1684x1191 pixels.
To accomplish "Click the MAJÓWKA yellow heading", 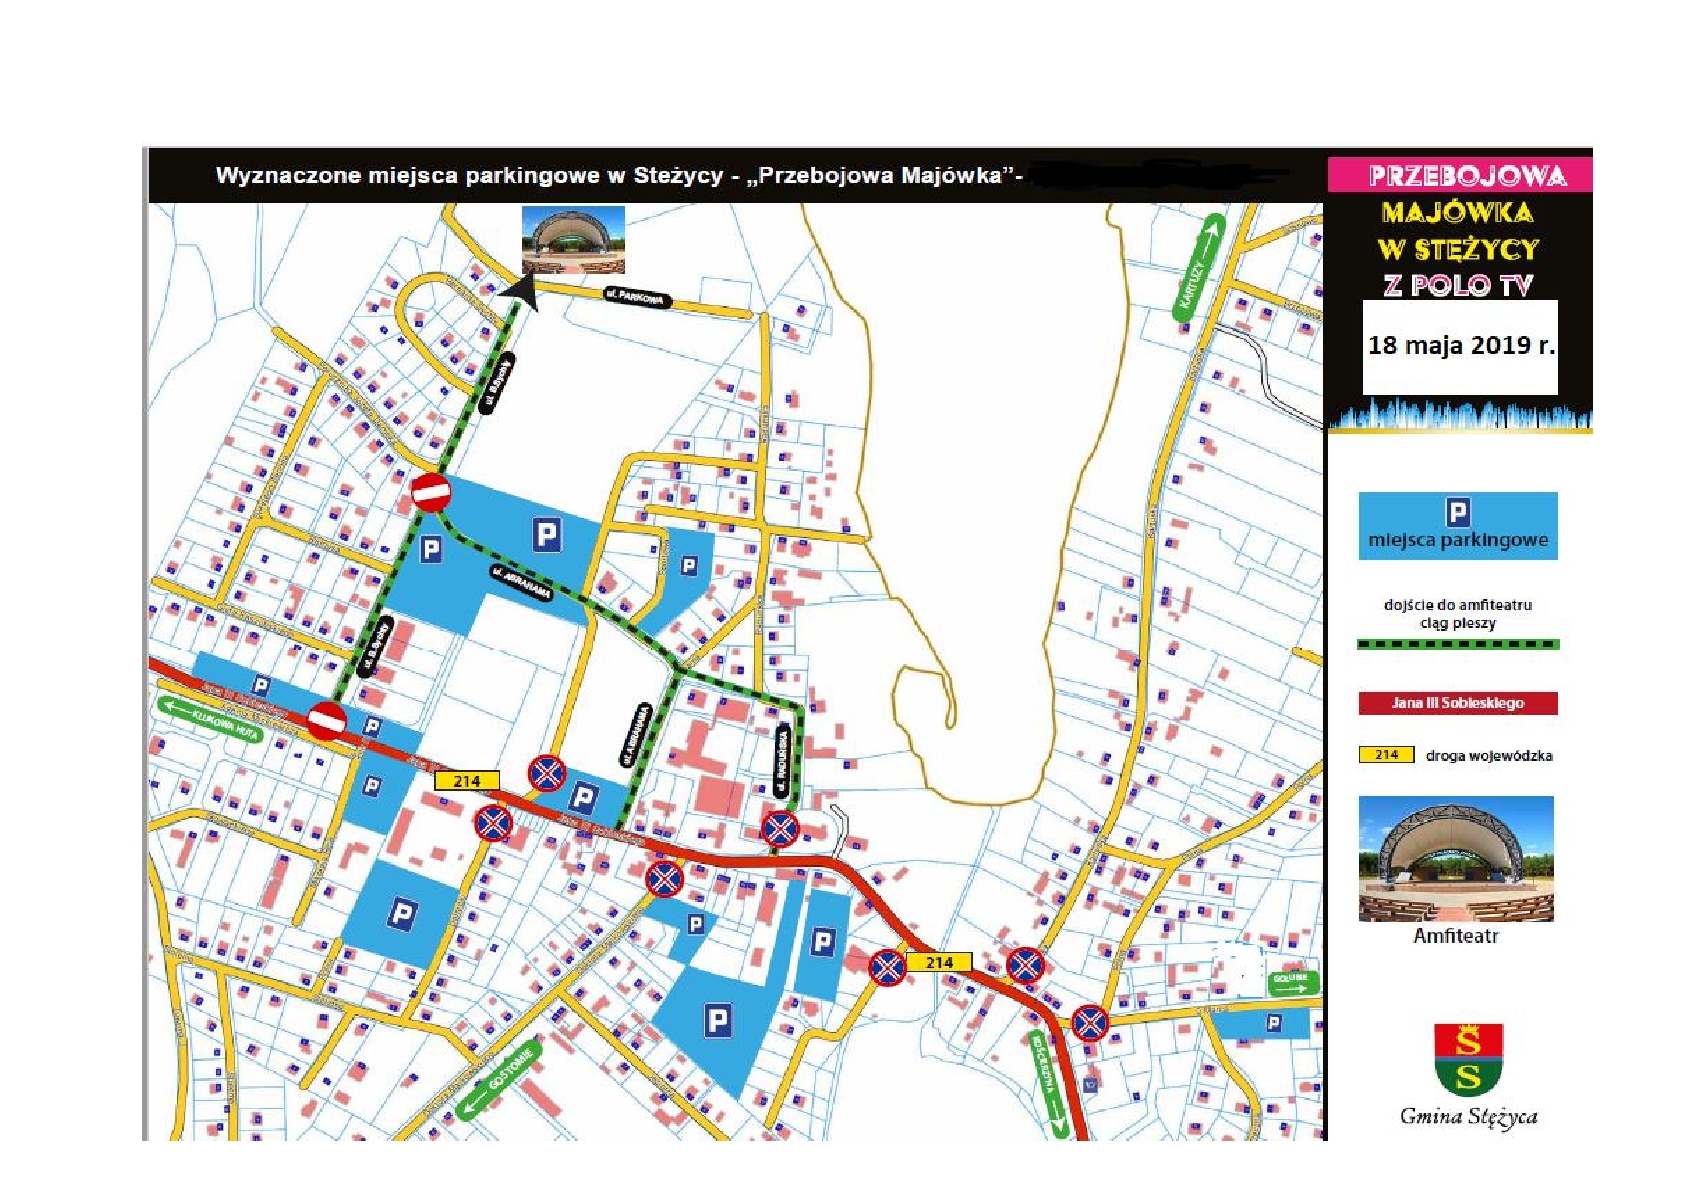I will coord(1457,213).
